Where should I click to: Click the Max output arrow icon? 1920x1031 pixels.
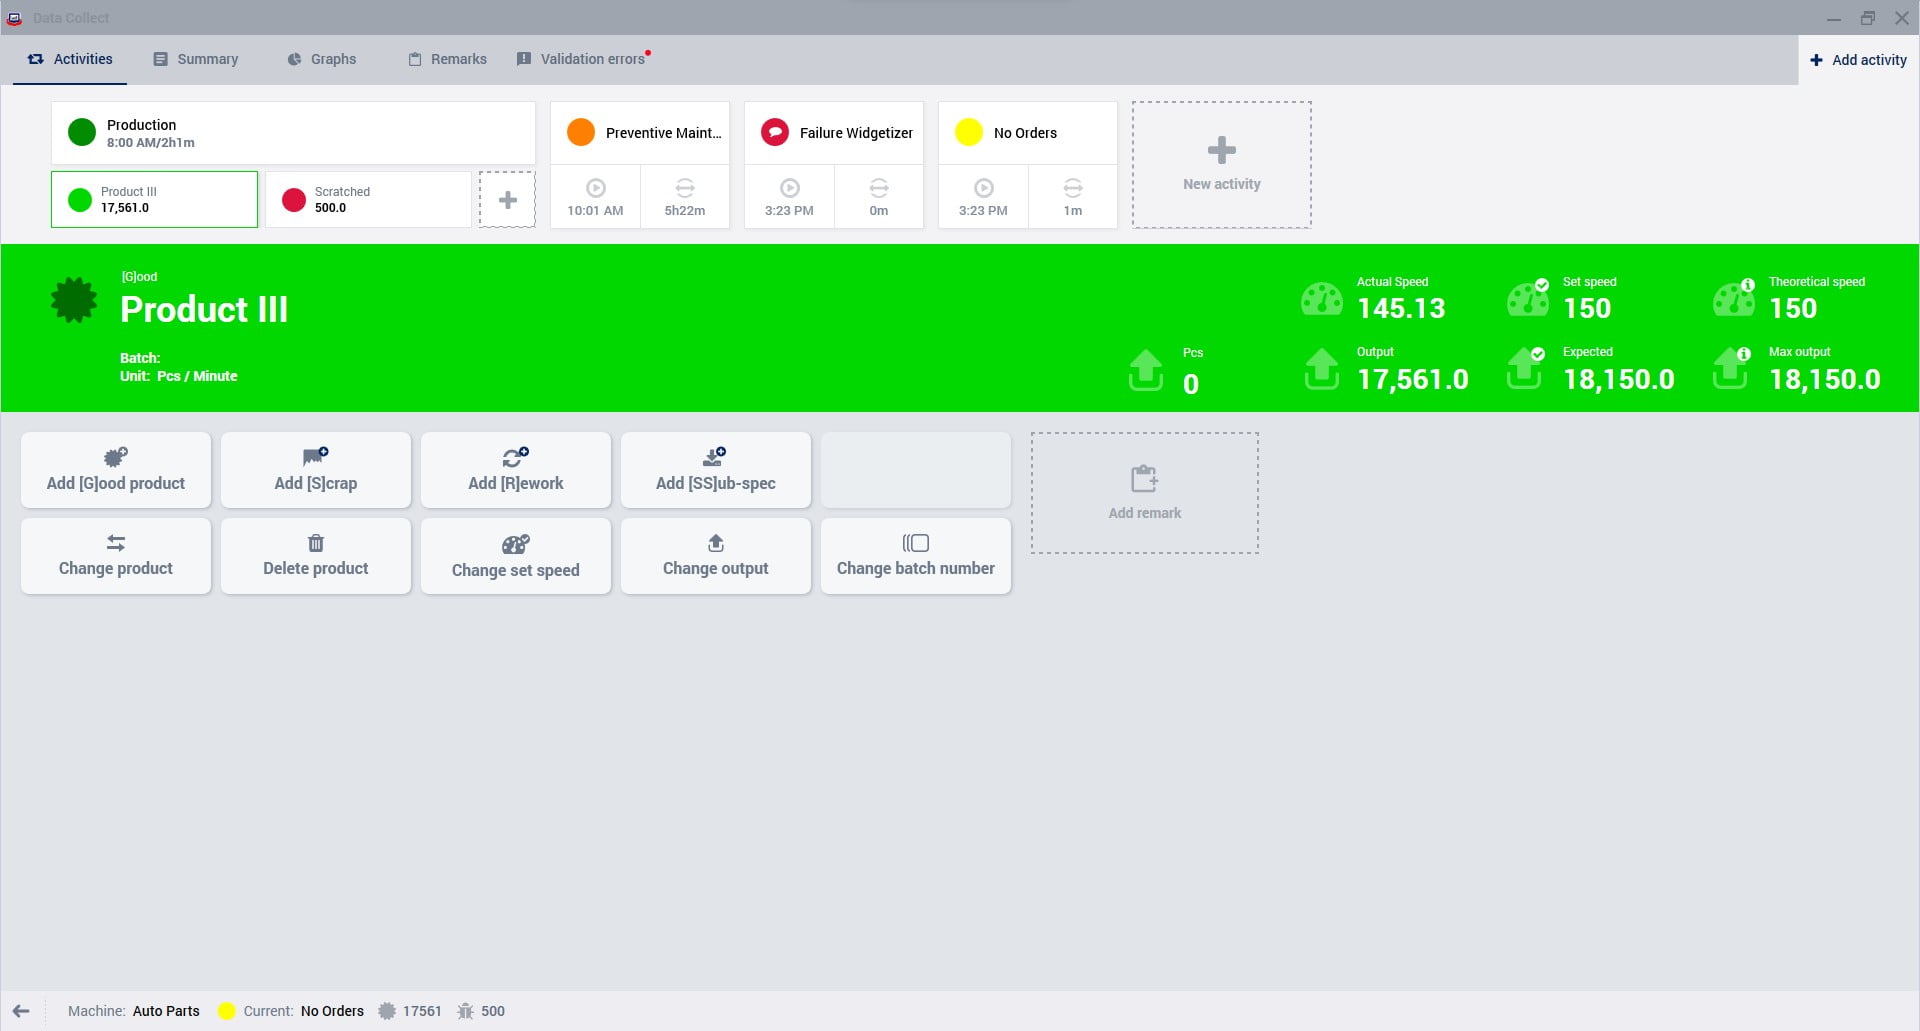click(1731, 369)
